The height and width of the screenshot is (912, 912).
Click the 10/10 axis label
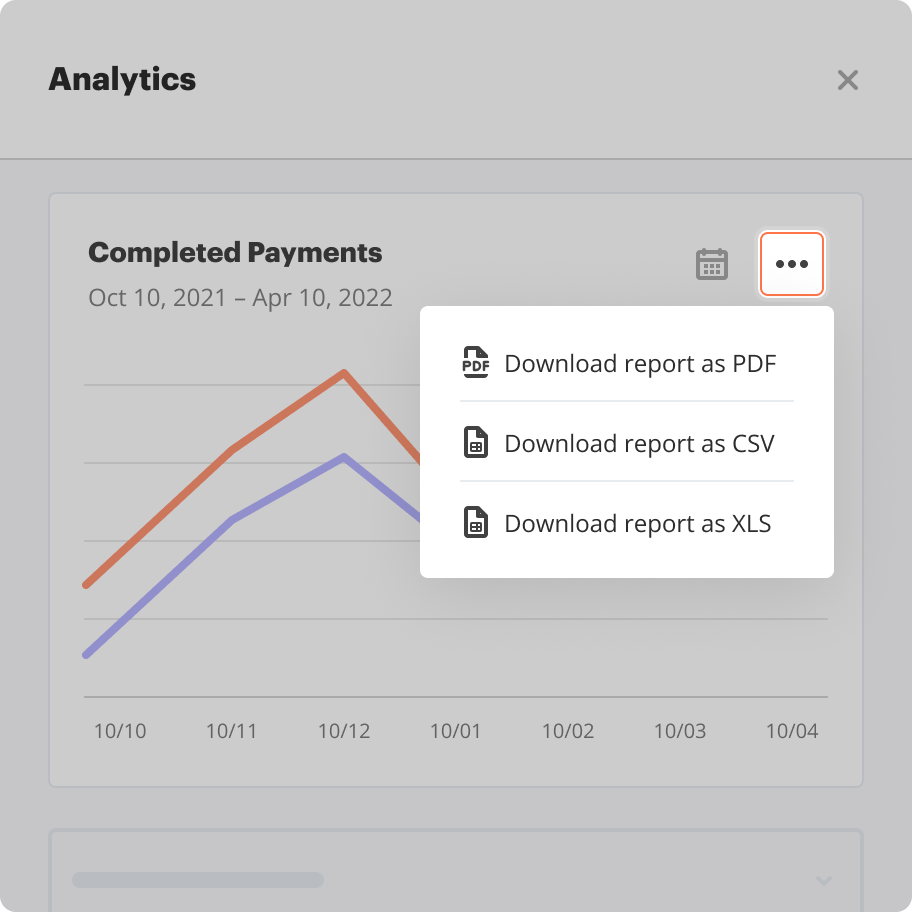click(x=119, y=731)
